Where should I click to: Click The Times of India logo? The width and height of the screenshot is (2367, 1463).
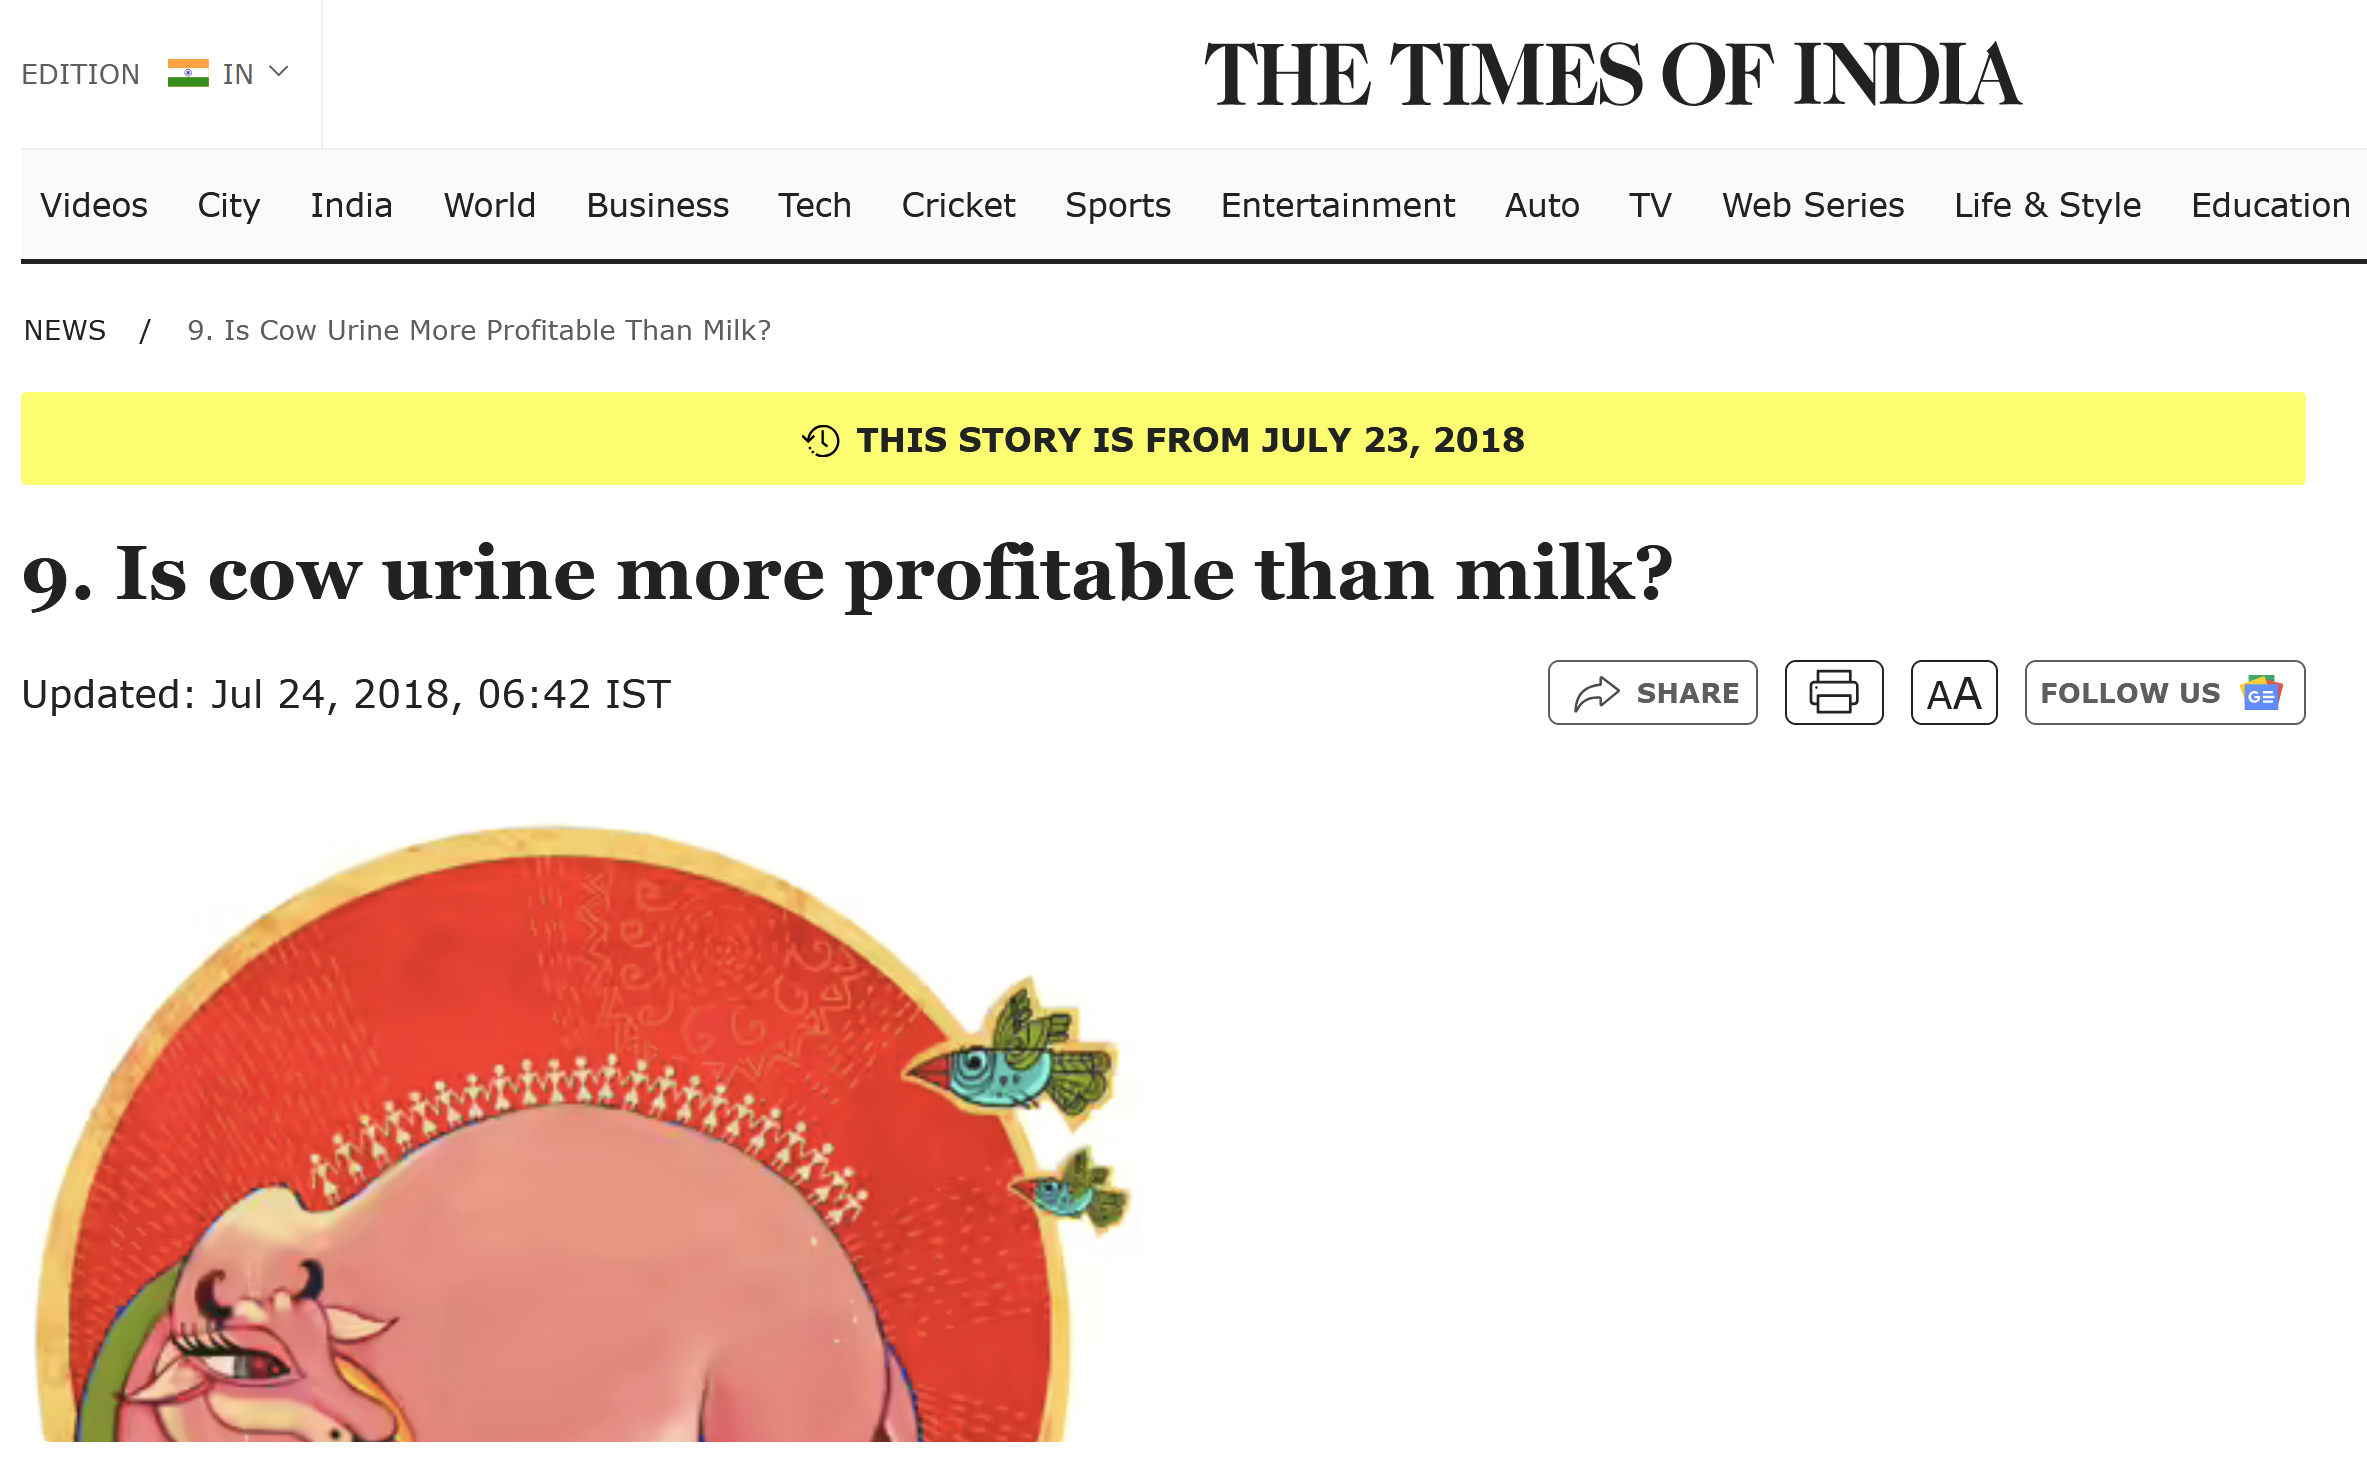pos(1612,75)
